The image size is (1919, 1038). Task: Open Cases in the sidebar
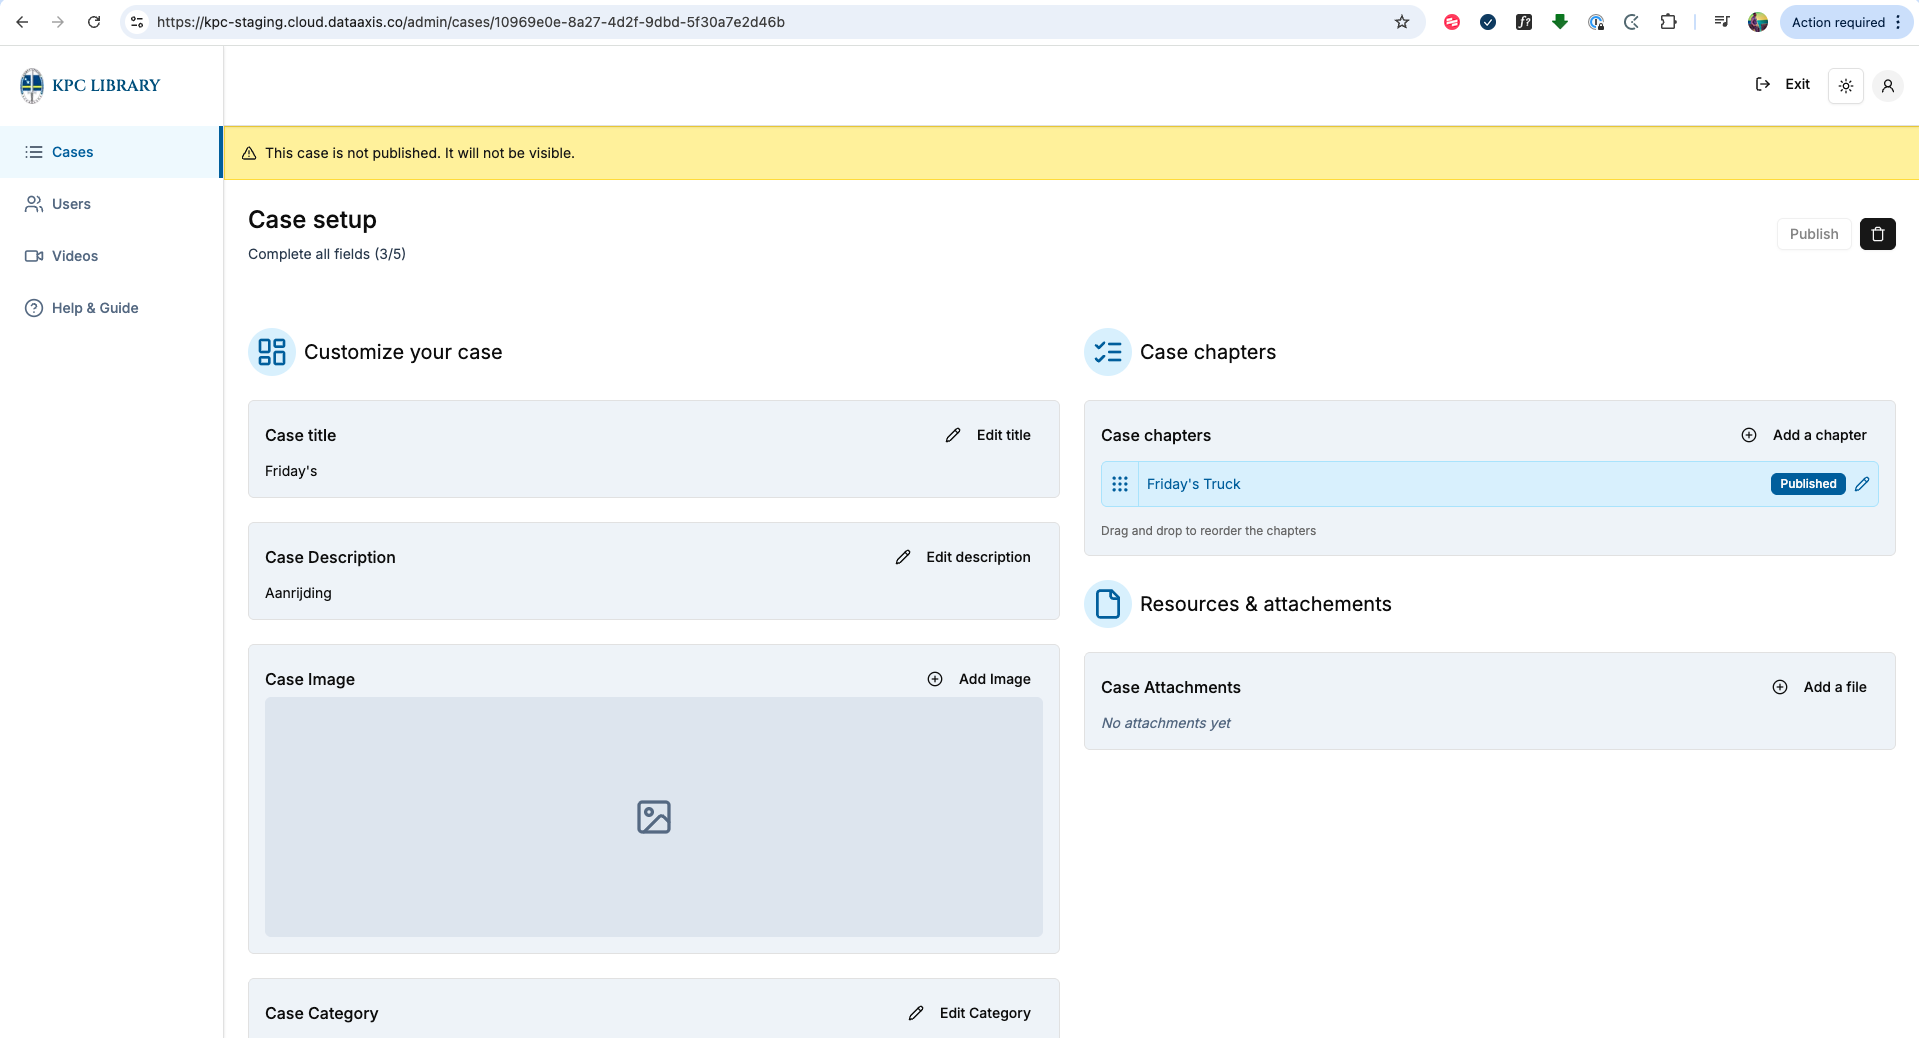pos(110,152)
